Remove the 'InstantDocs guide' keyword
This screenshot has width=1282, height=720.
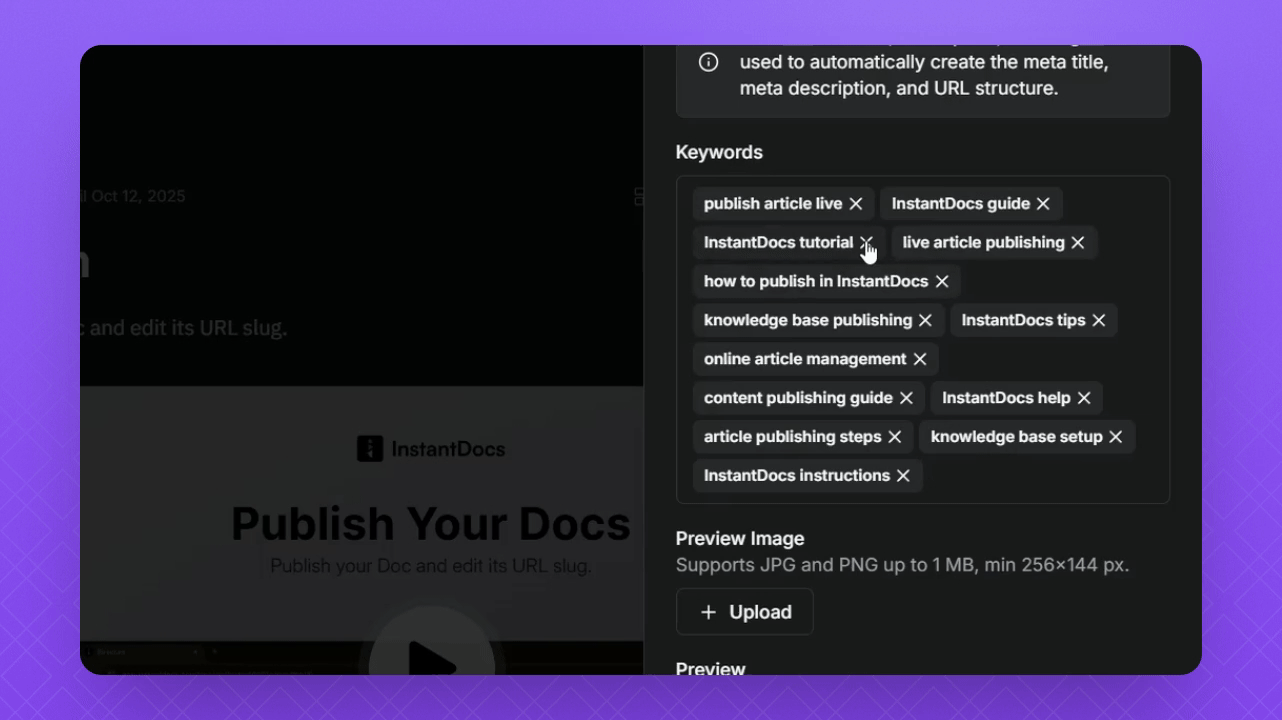[x=1043, y=204]
